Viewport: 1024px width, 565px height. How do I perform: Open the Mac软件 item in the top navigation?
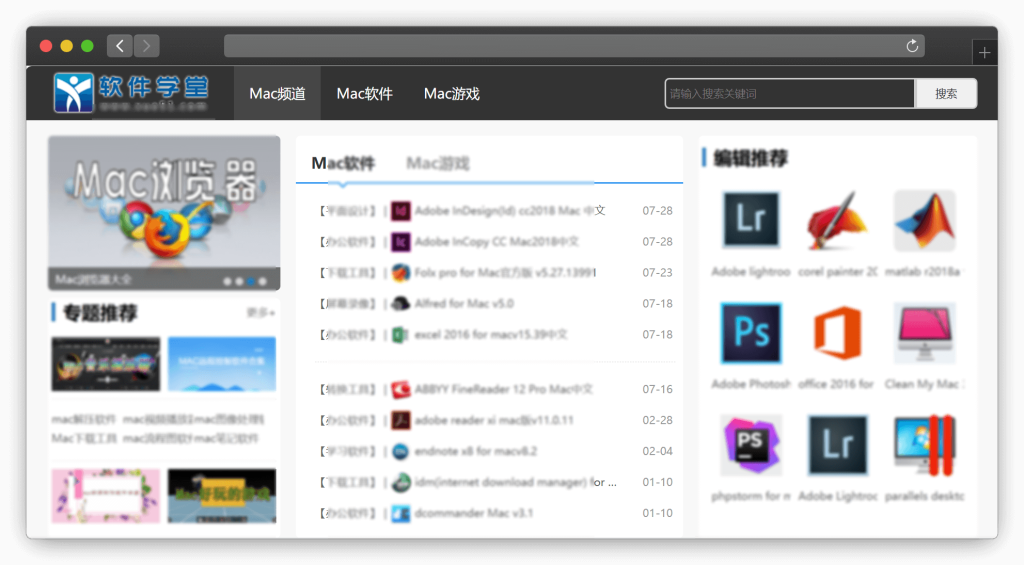click(364, 94)
